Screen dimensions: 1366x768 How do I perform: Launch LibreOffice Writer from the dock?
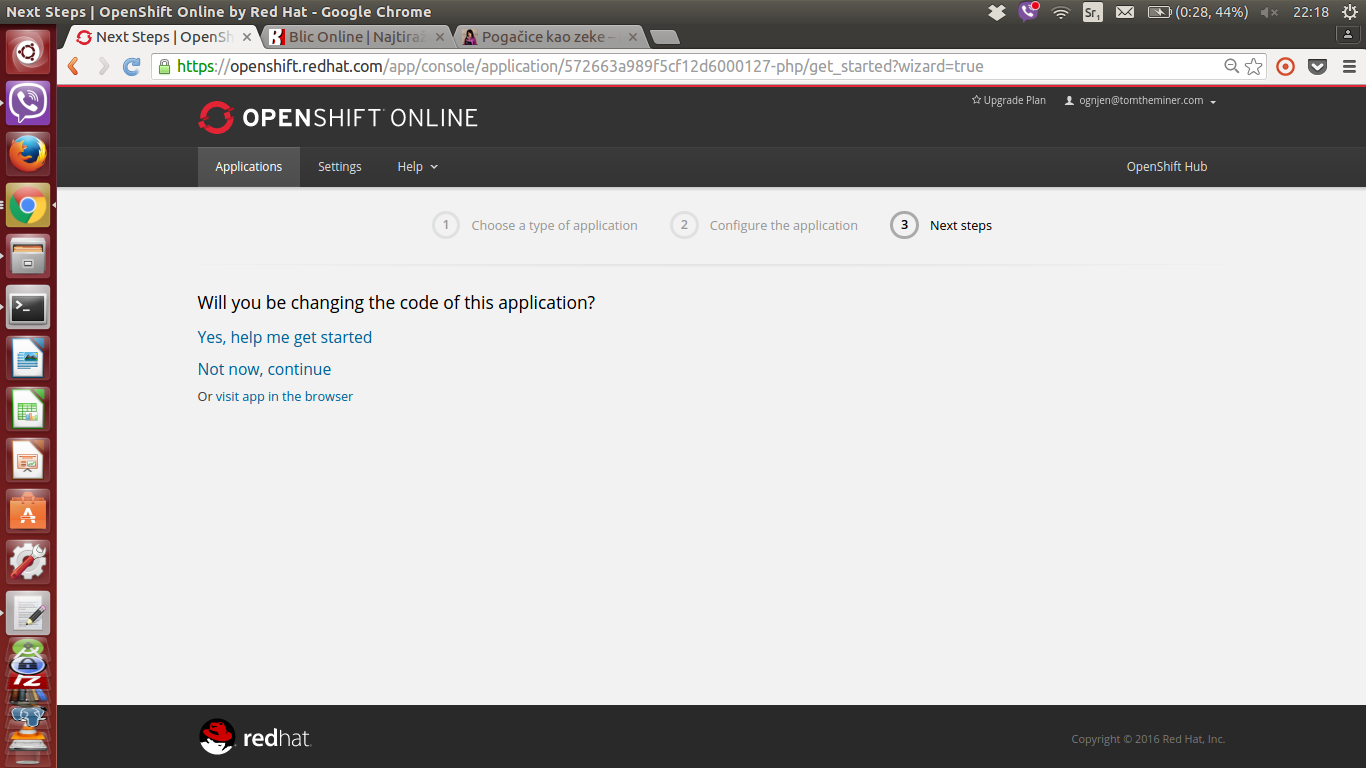[28, 359]
